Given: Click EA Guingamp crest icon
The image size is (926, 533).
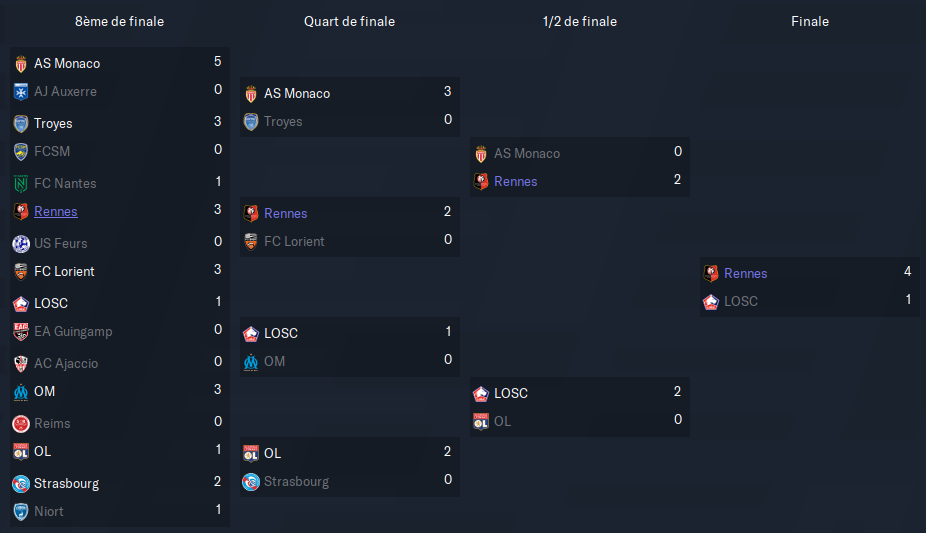Looking at the screenshot, I should click(21, 332).
